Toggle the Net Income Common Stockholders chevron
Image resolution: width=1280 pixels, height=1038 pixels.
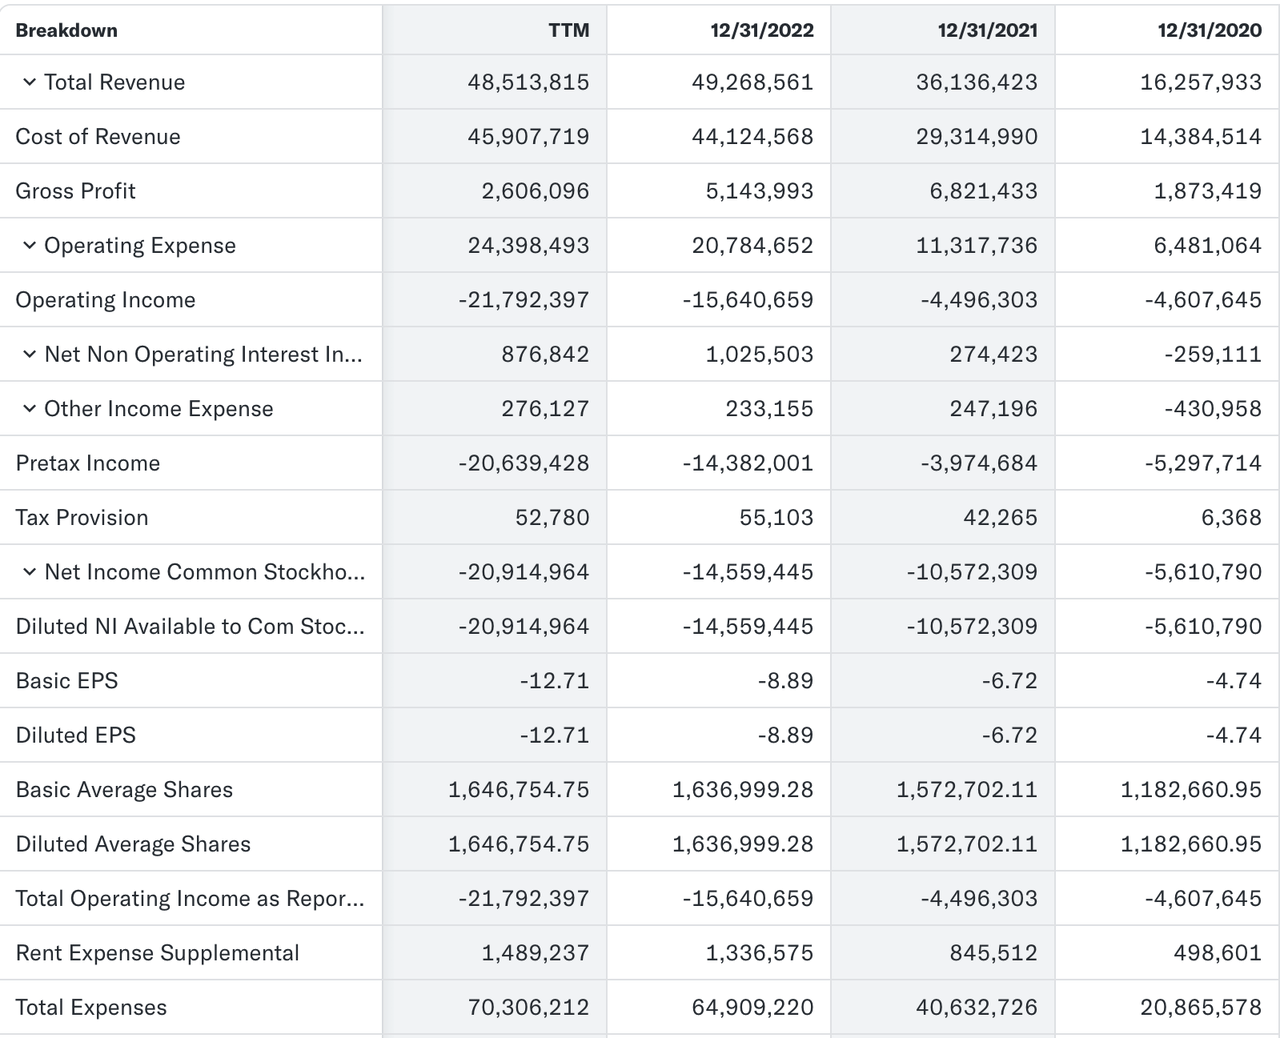tap(29, 572)
